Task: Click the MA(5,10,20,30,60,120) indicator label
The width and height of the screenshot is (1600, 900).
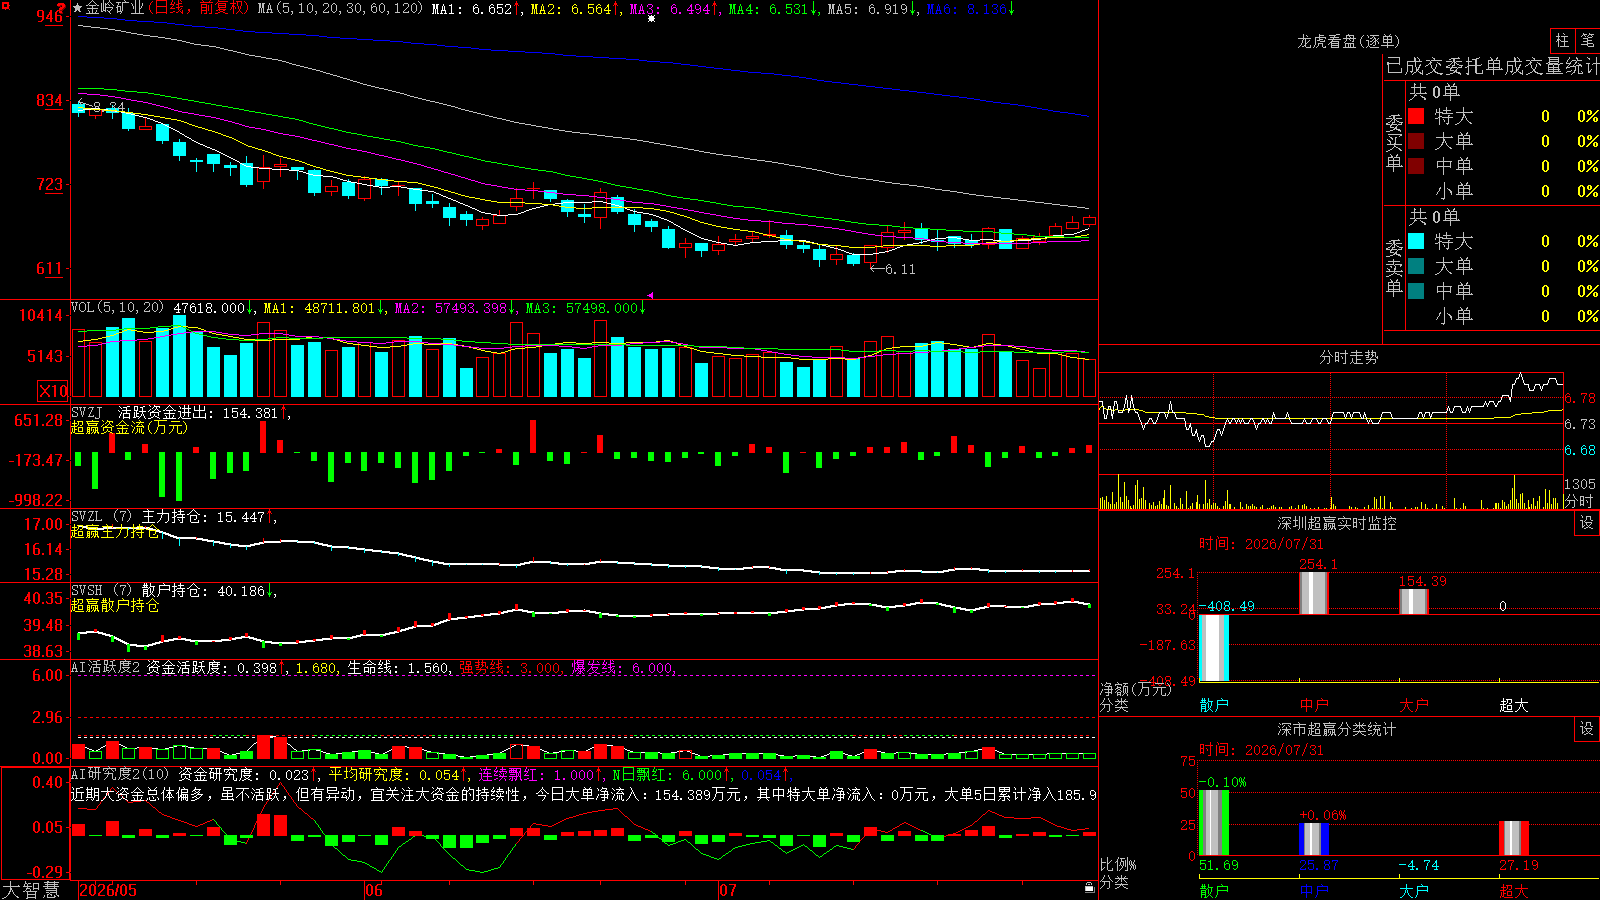Action: 340,9
